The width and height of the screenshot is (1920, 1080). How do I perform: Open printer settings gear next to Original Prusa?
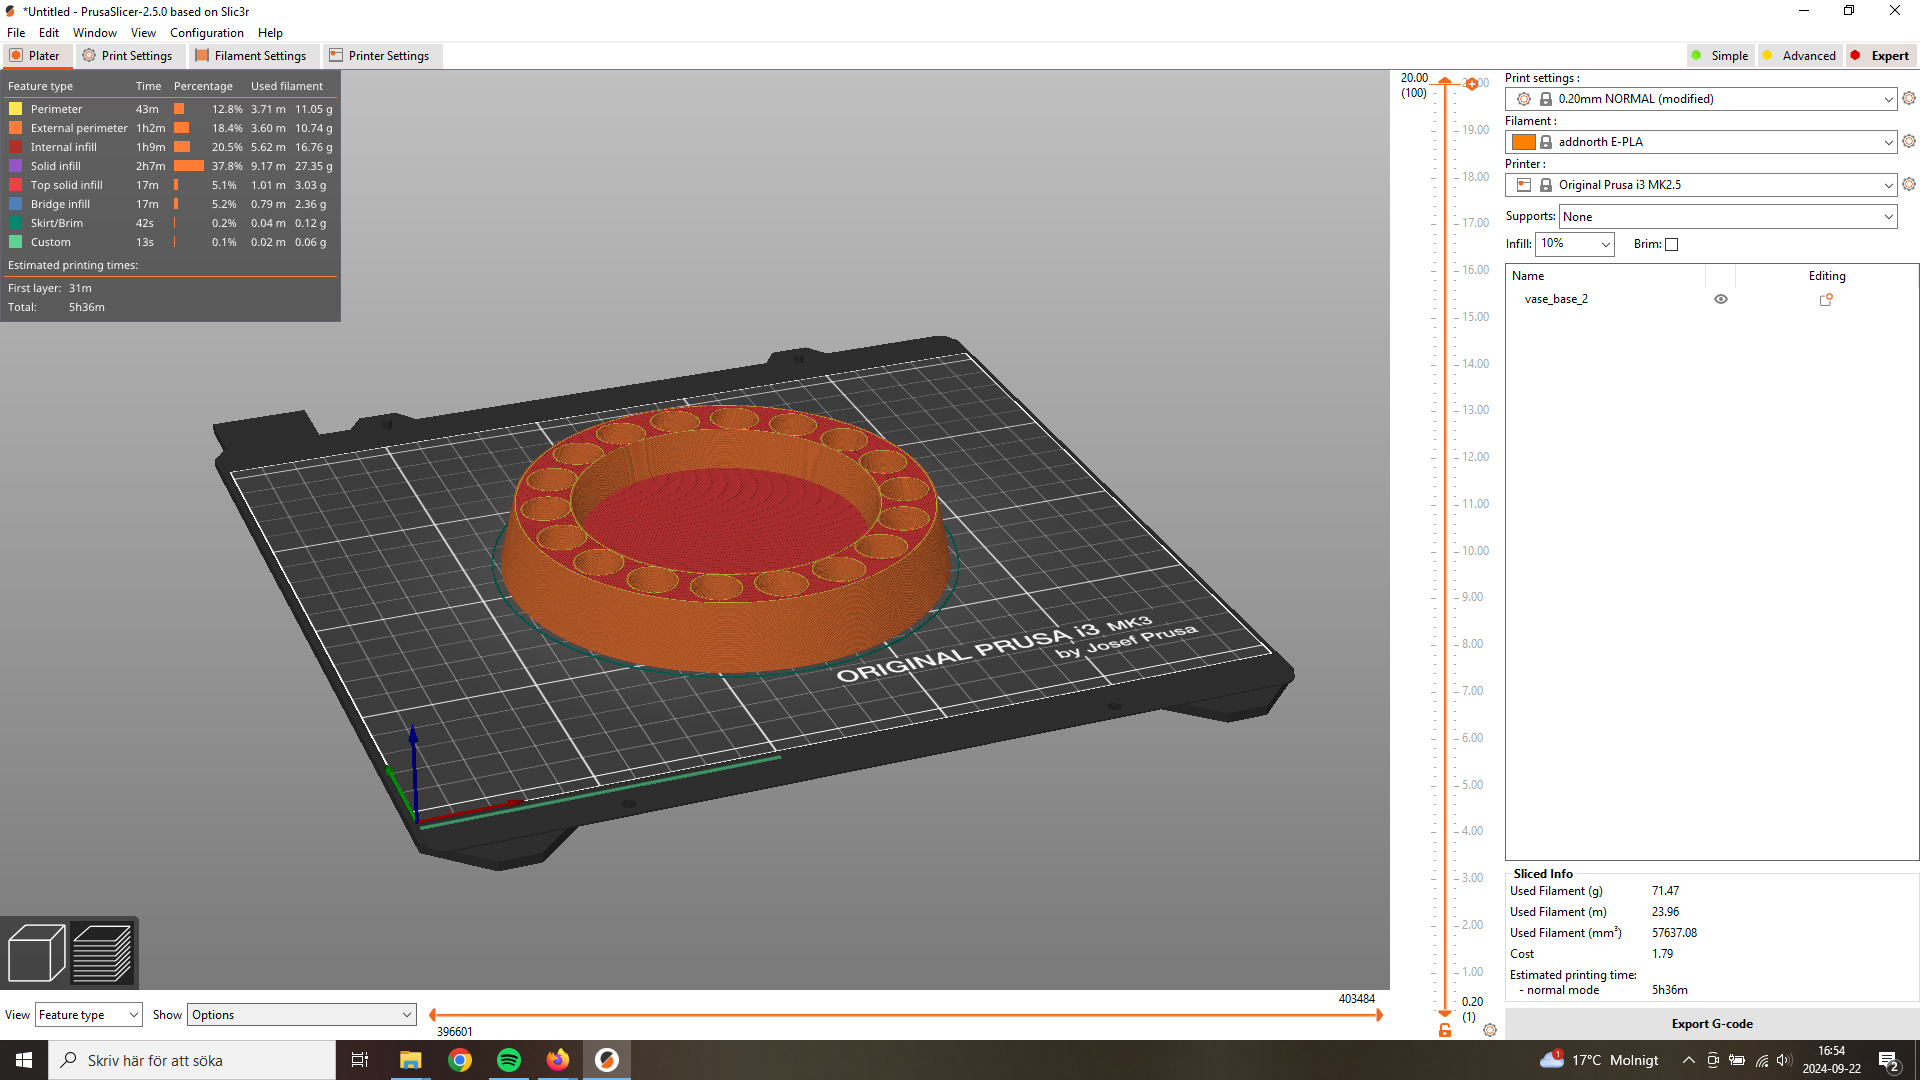click(1909, 184)
